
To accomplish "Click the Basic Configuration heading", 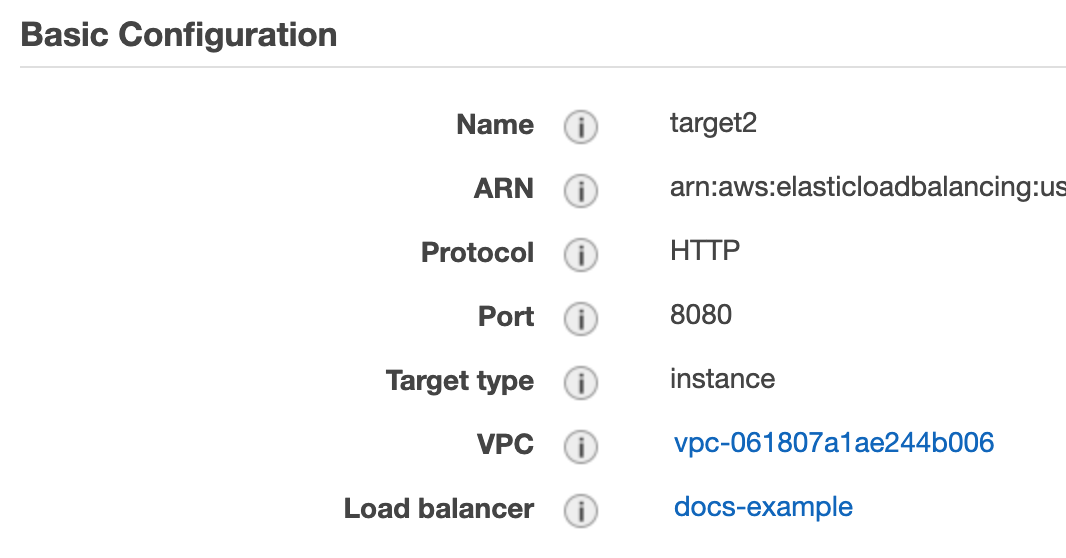I will [179, 36].
